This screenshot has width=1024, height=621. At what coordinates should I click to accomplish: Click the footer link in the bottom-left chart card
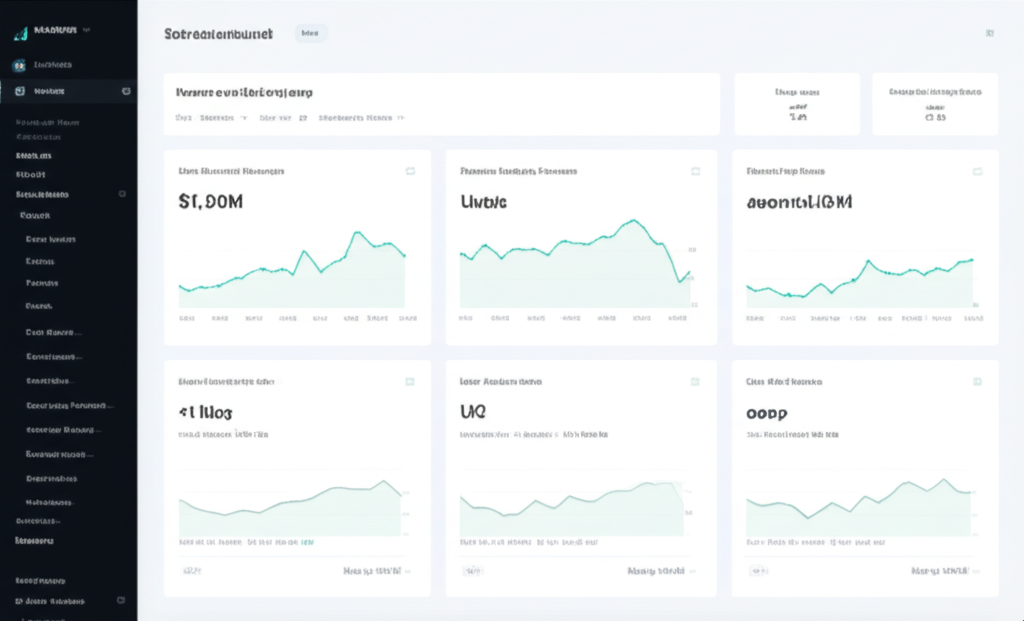(375, 571)
